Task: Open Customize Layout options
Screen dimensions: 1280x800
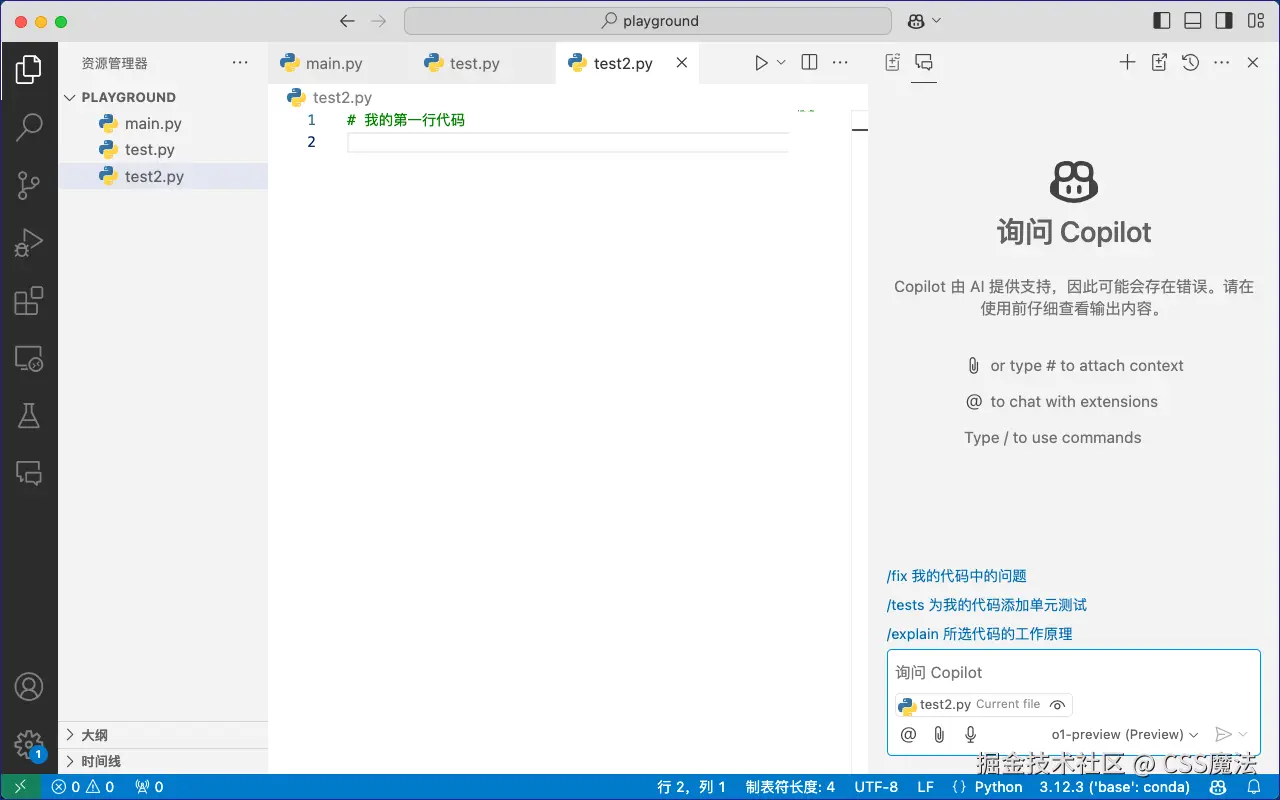Action: pos(1255,21)
